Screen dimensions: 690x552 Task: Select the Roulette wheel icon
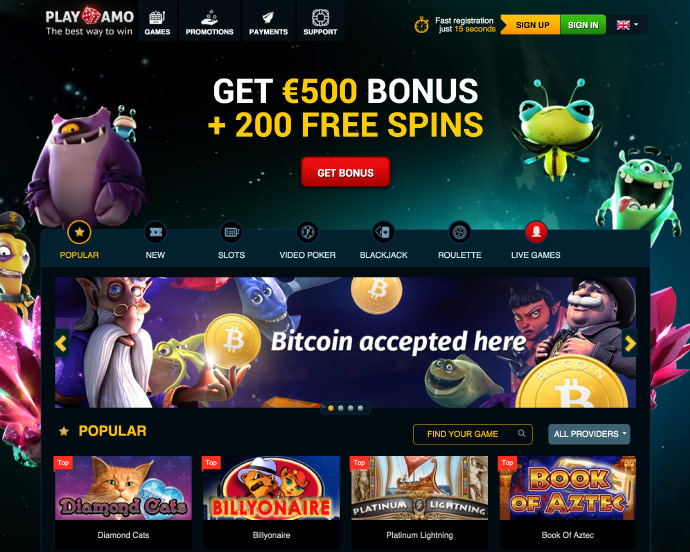click(459, 232)
